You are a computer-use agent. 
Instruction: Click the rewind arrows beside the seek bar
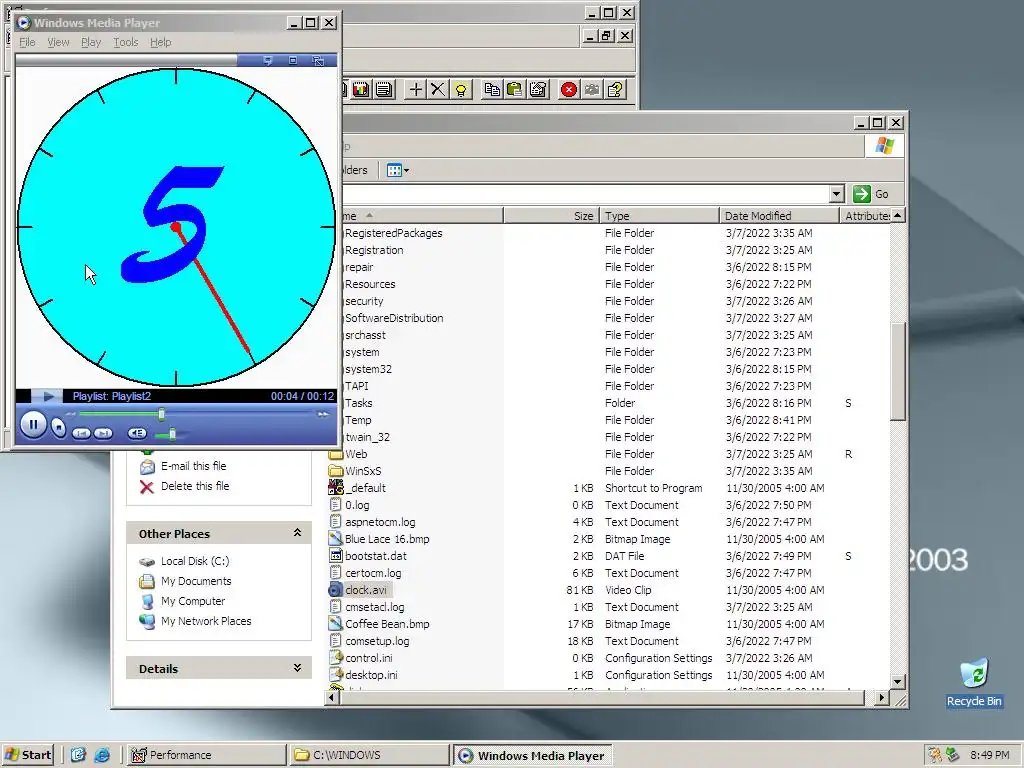(x=71, y=414)
